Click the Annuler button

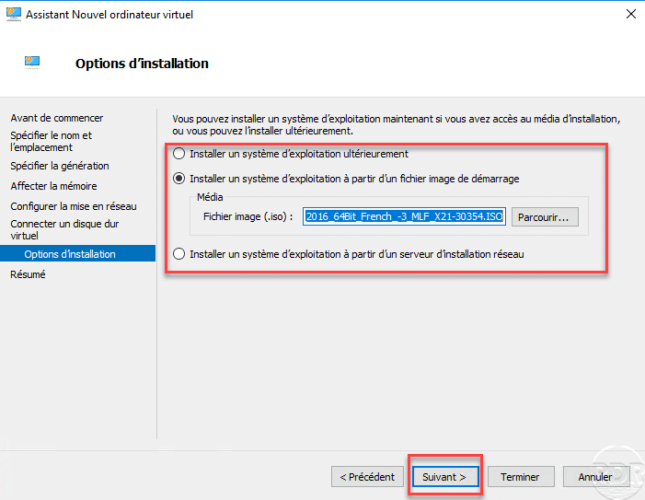(596, 477)
